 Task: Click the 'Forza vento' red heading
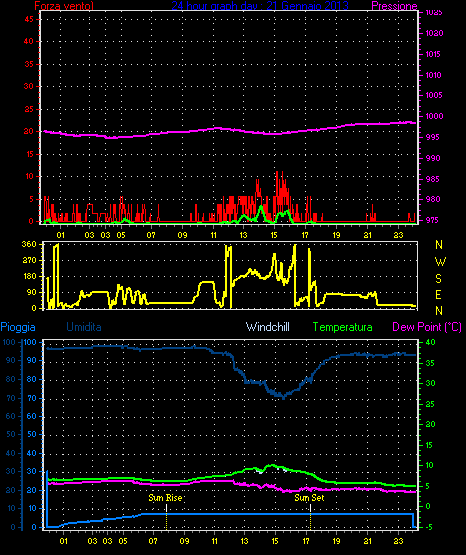pyautogui.click(x=63, y=6)
